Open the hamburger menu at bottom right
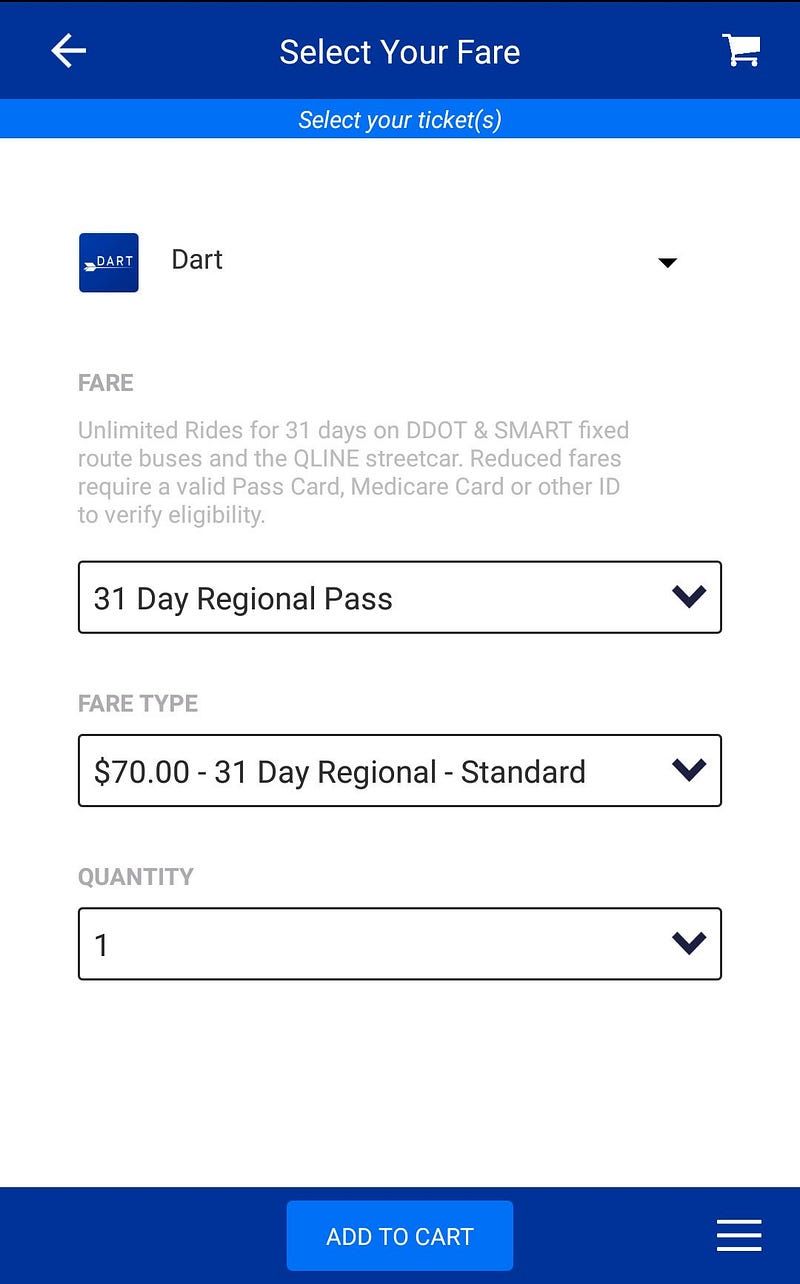Screen dimensions: 800x1284 click(739, 1235)
